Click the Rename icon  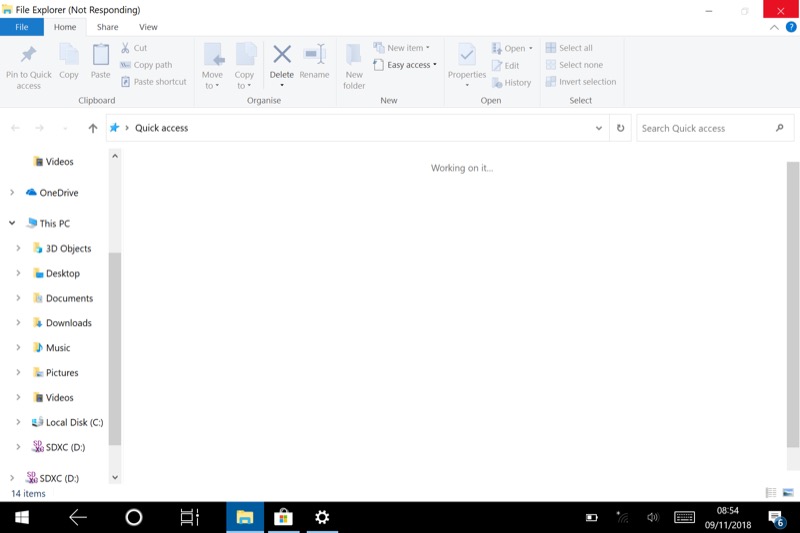[x=314, y=54]
